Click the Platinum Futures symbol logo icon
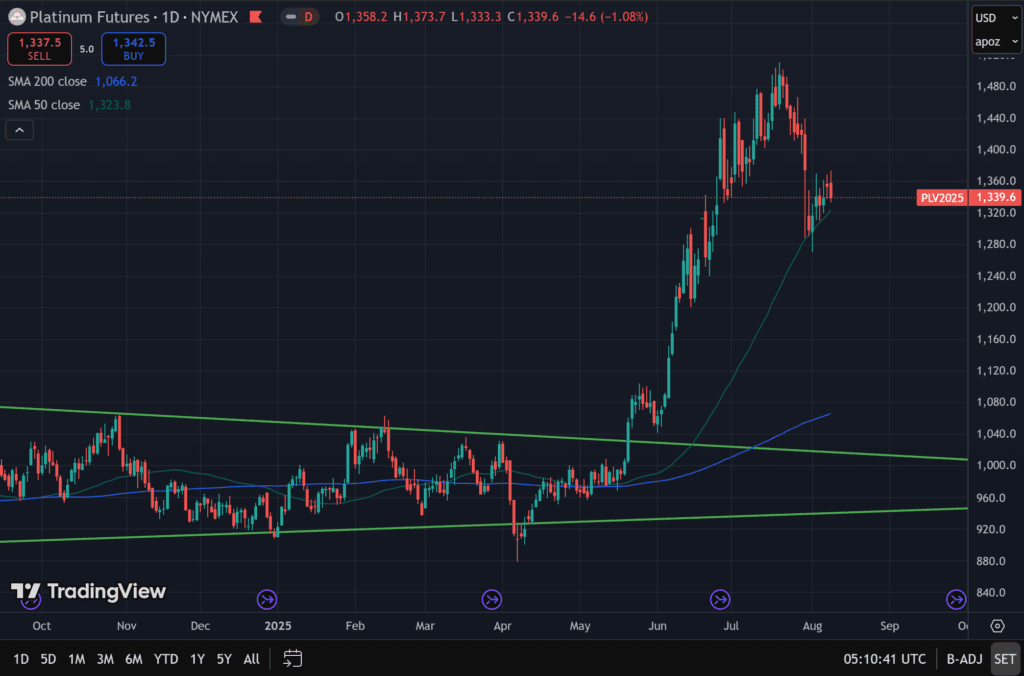Screen dimensions: 1024x676 coord(16,17)
